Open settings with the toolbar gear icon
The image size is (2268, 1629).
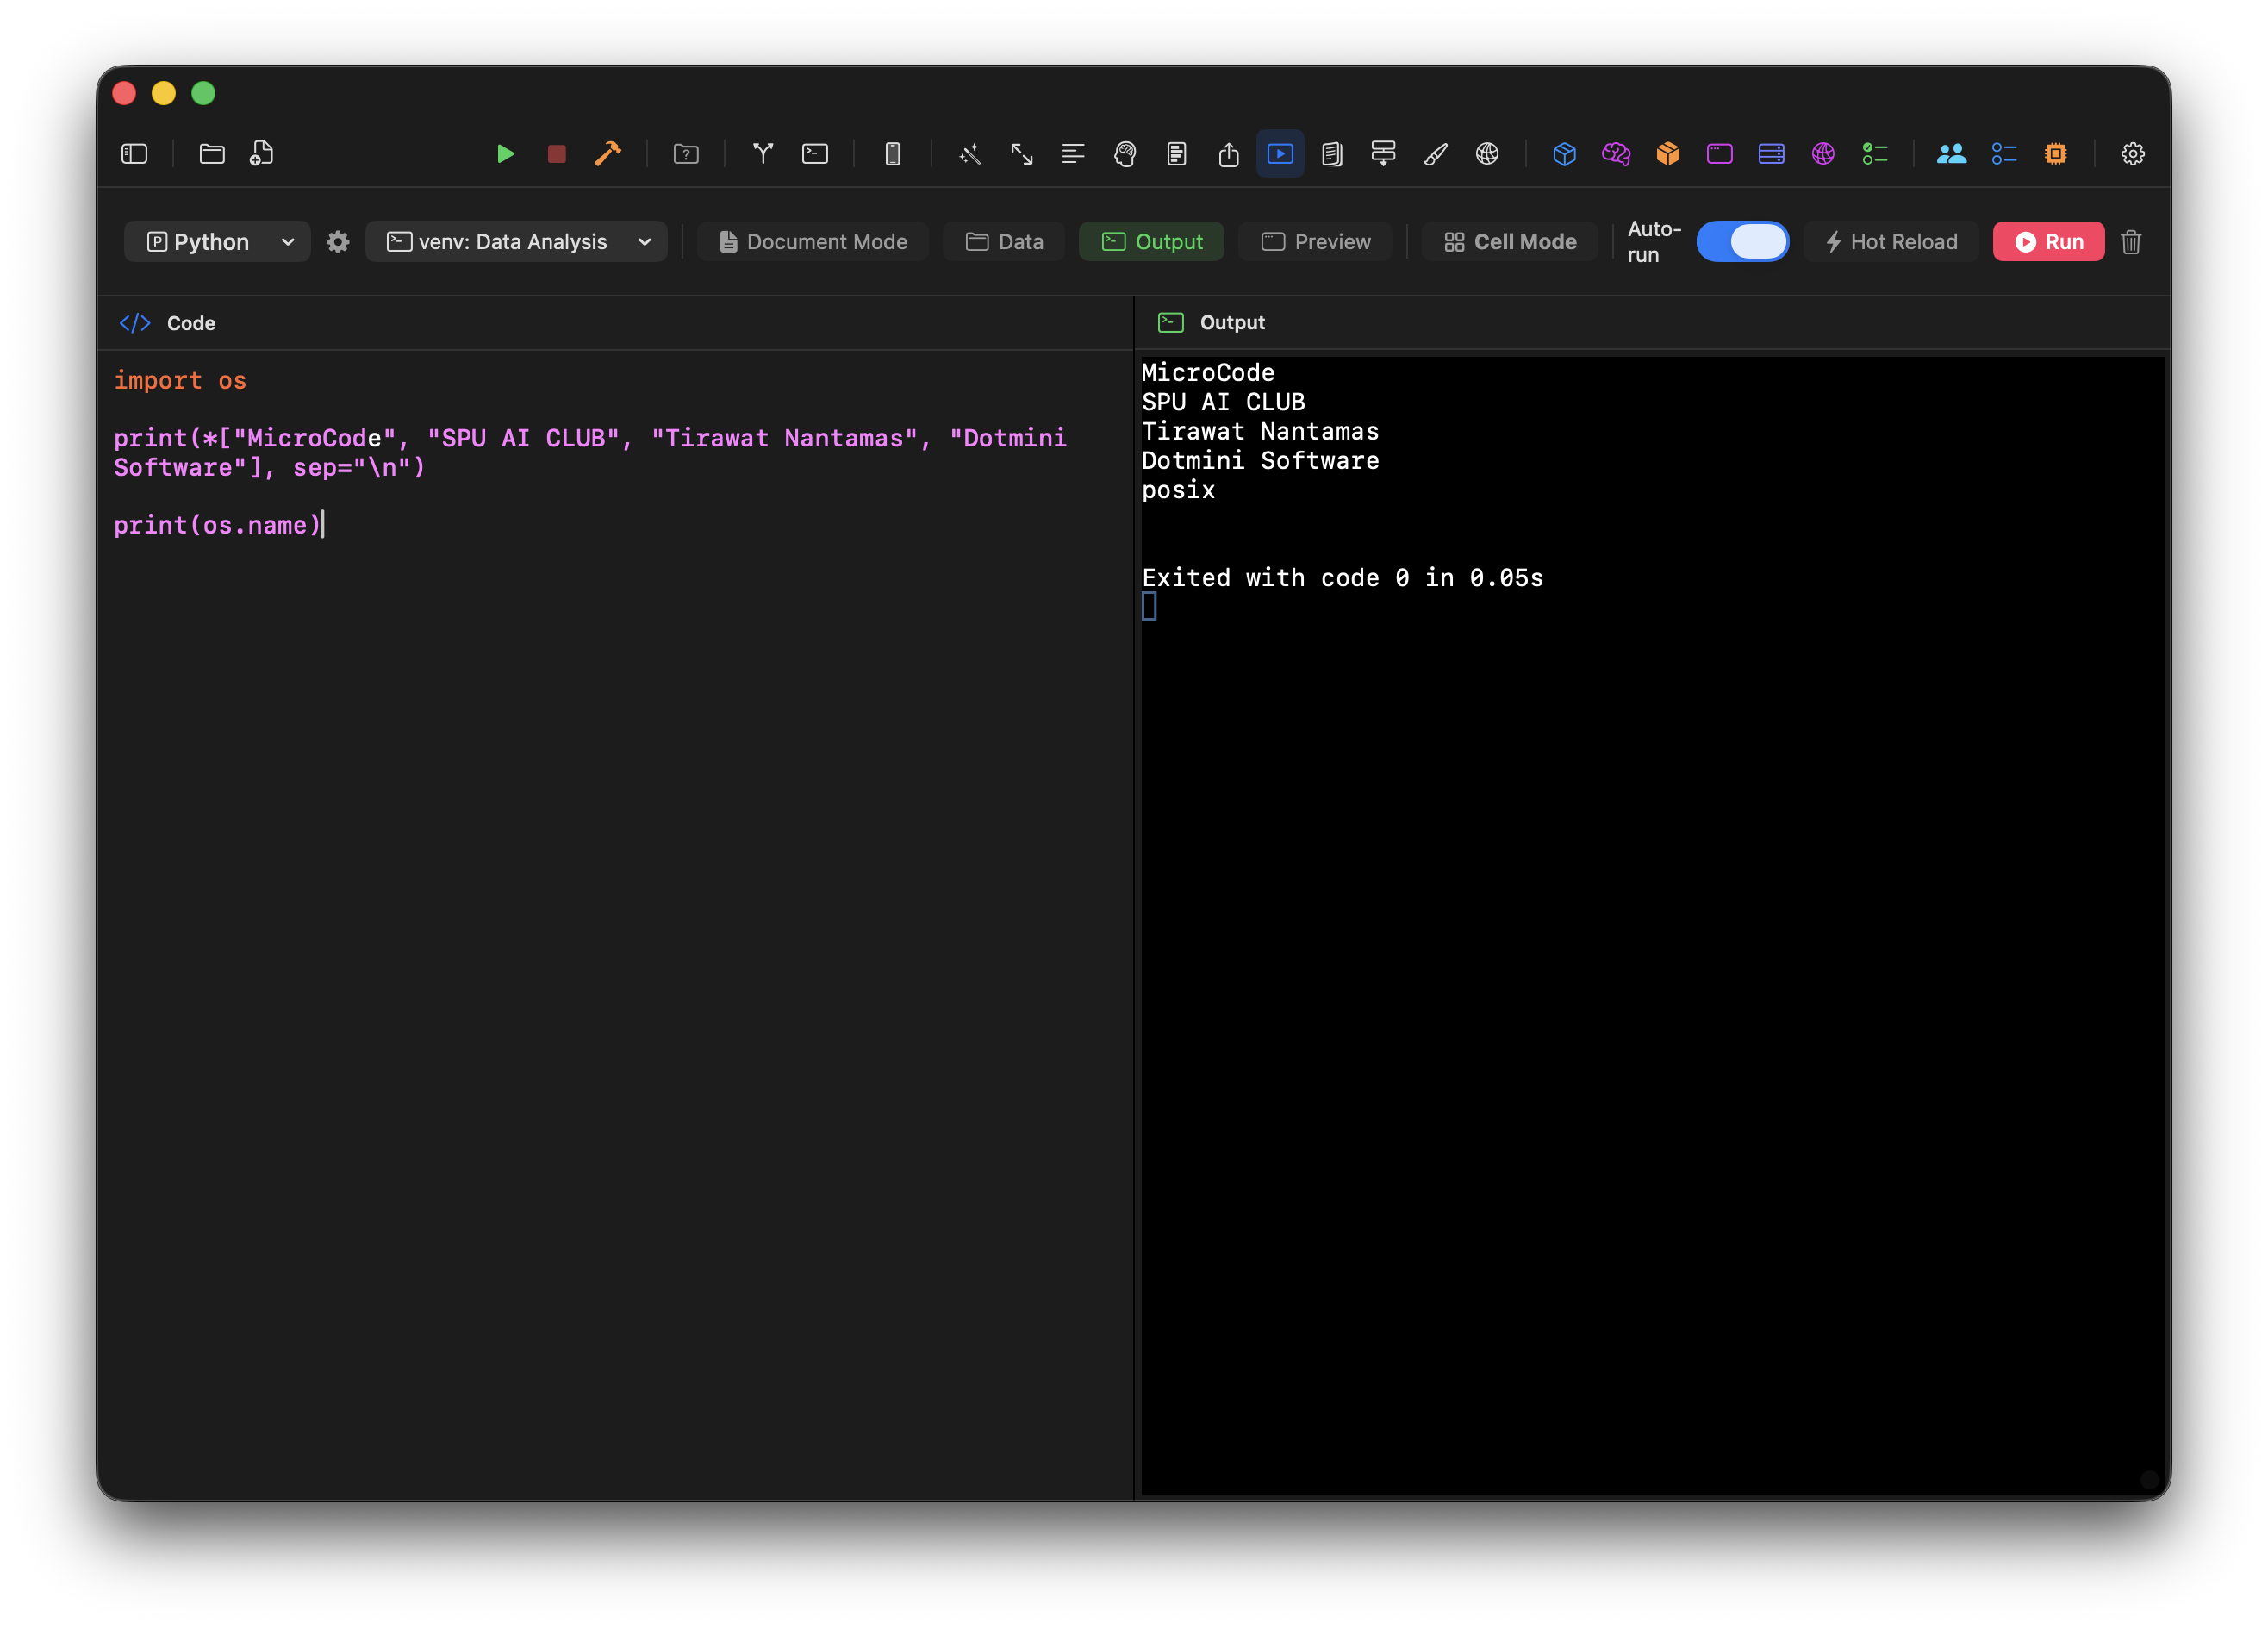pyautogui.click(x=2133, y=154)
